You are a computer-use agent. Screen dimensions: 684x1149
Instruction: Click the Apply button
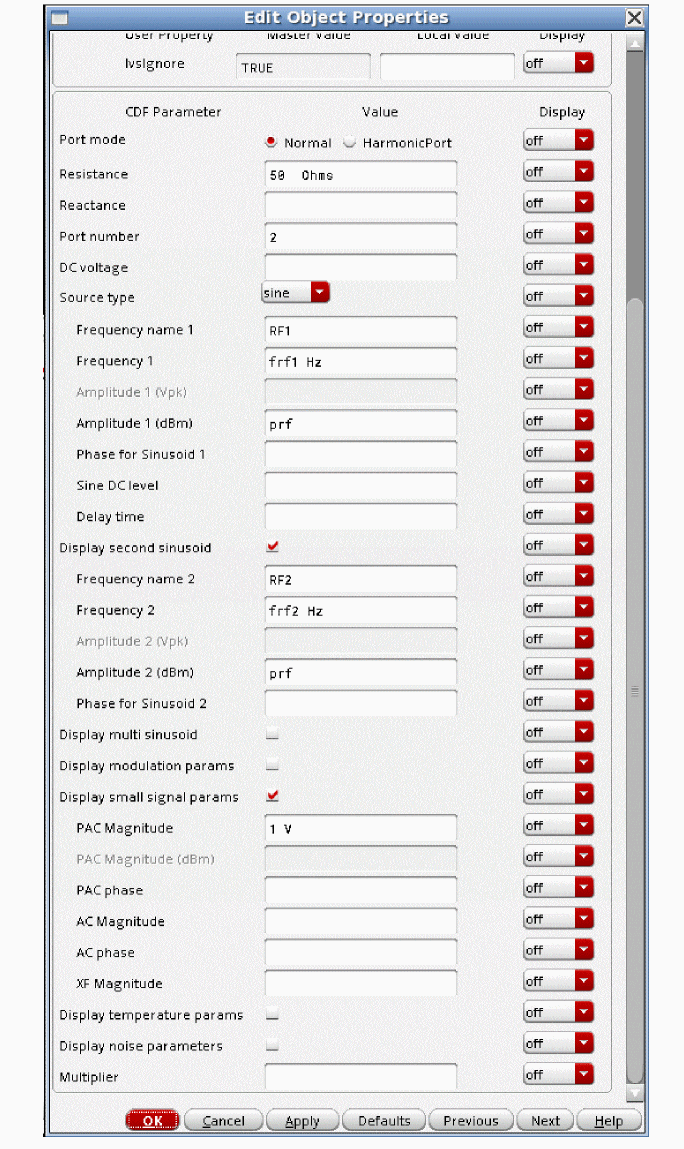click(x=302, y=1121)
